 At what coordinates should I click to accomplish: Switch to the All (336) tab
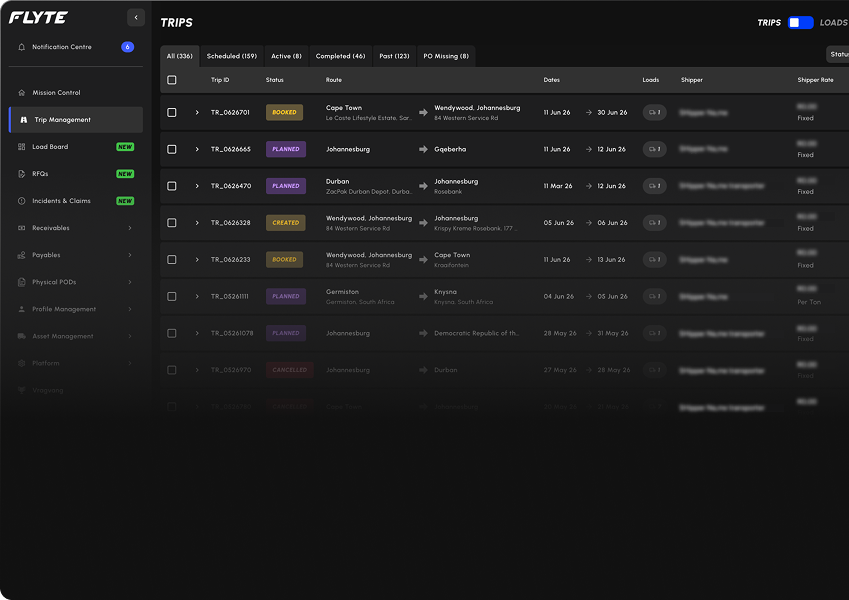click(x=180, y=56)
